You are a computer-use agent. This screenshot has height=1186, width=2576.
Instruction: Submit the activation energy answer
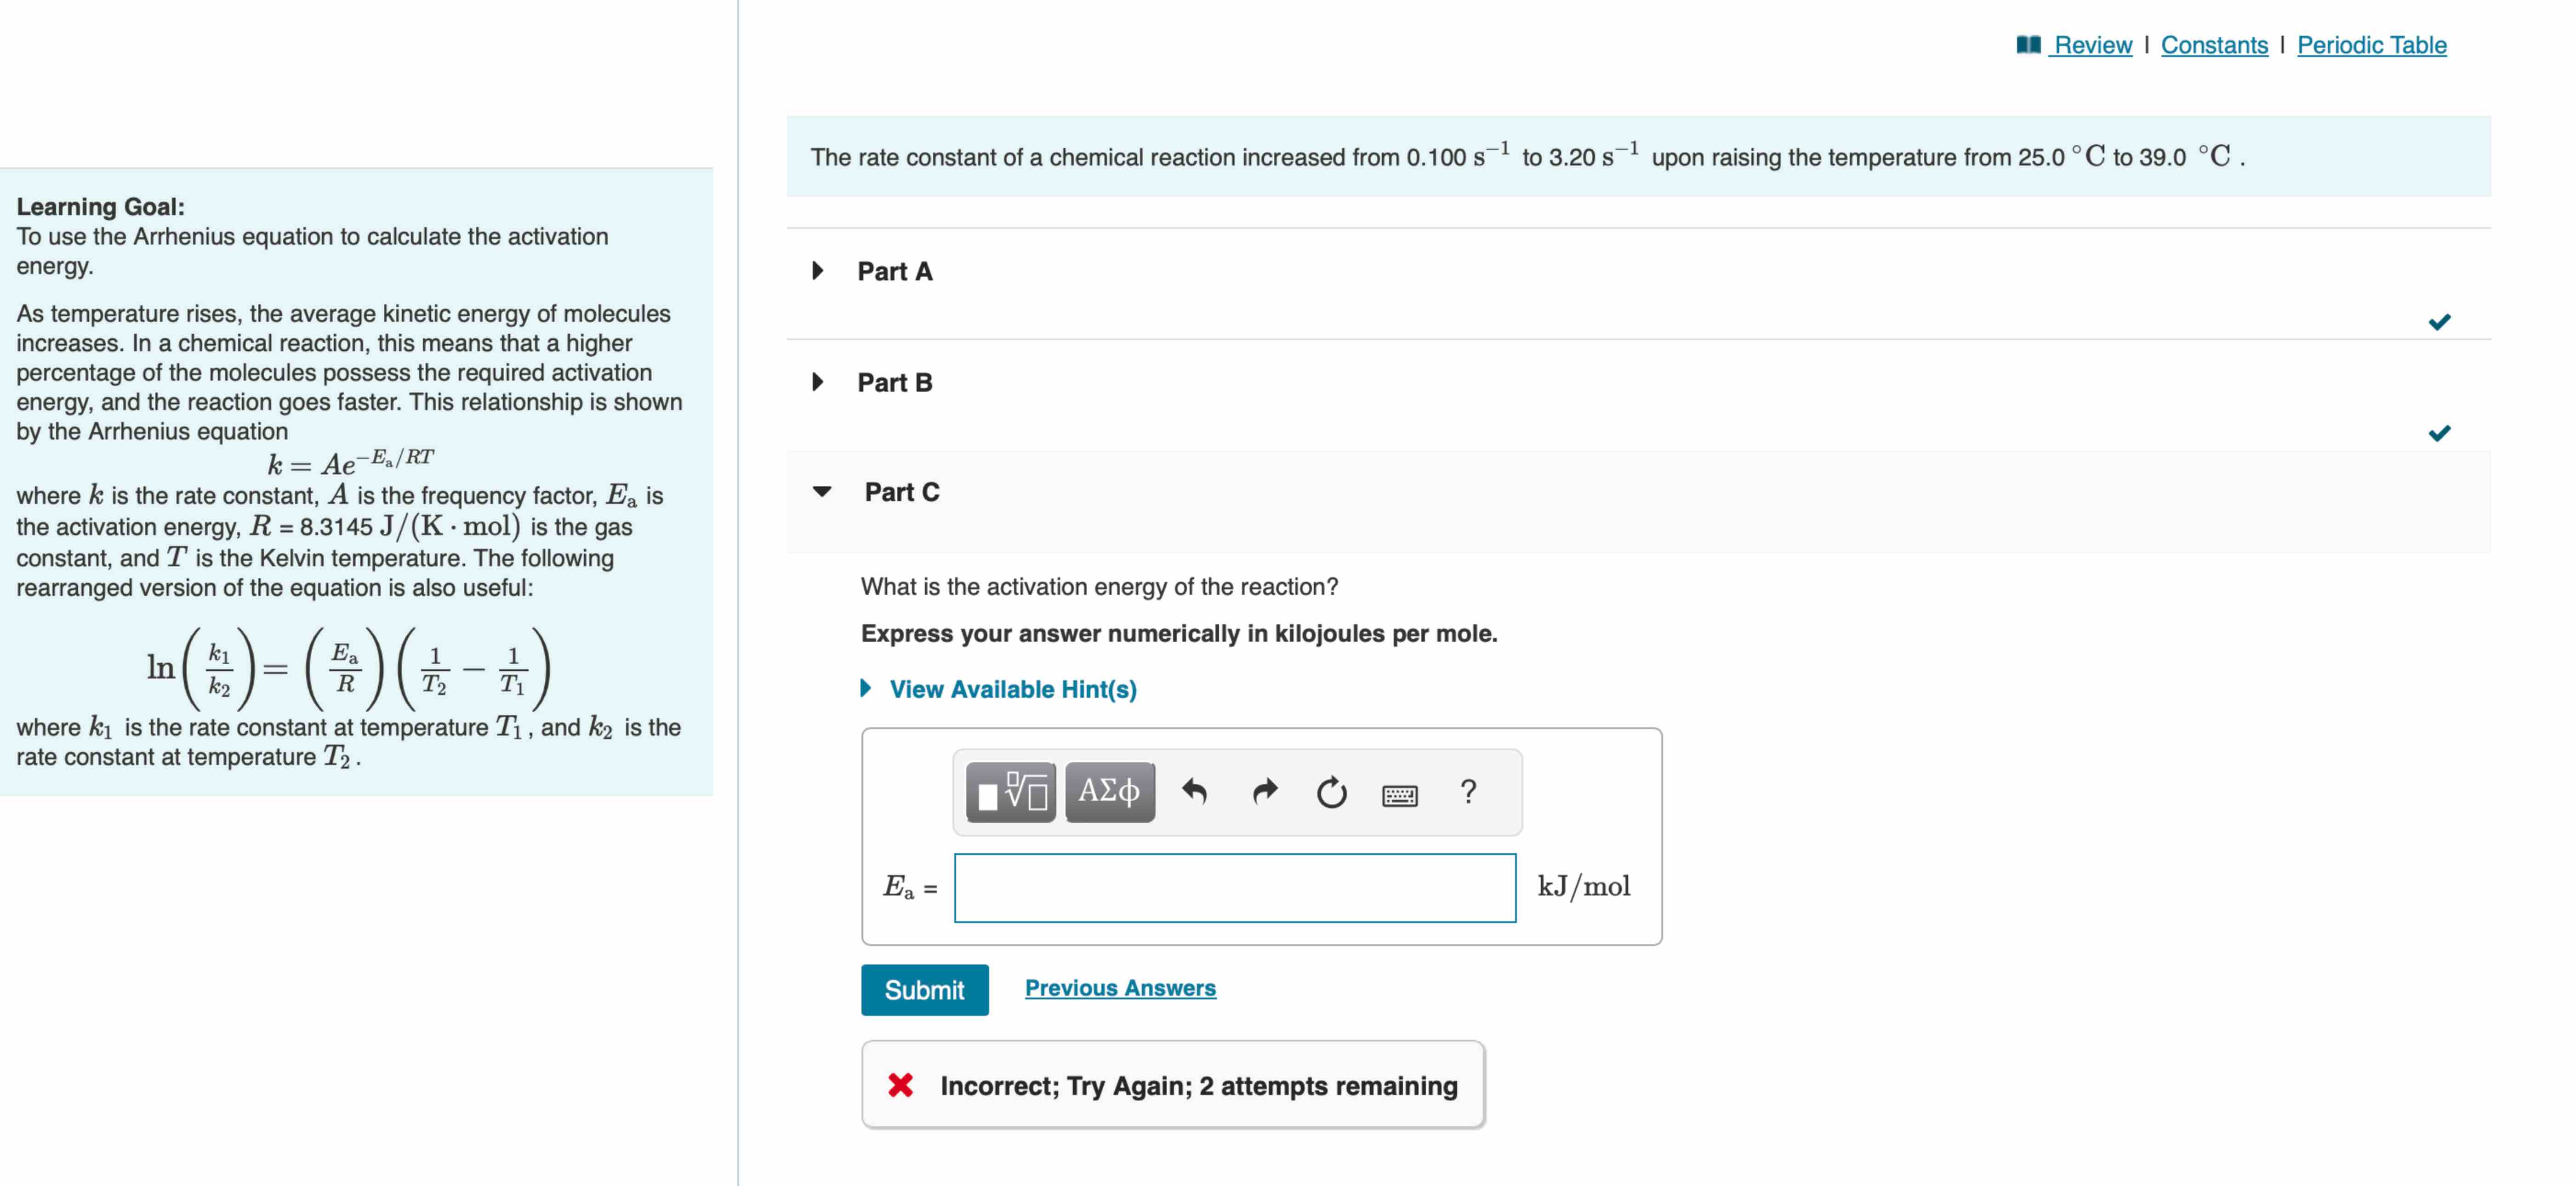coord(924,989)
